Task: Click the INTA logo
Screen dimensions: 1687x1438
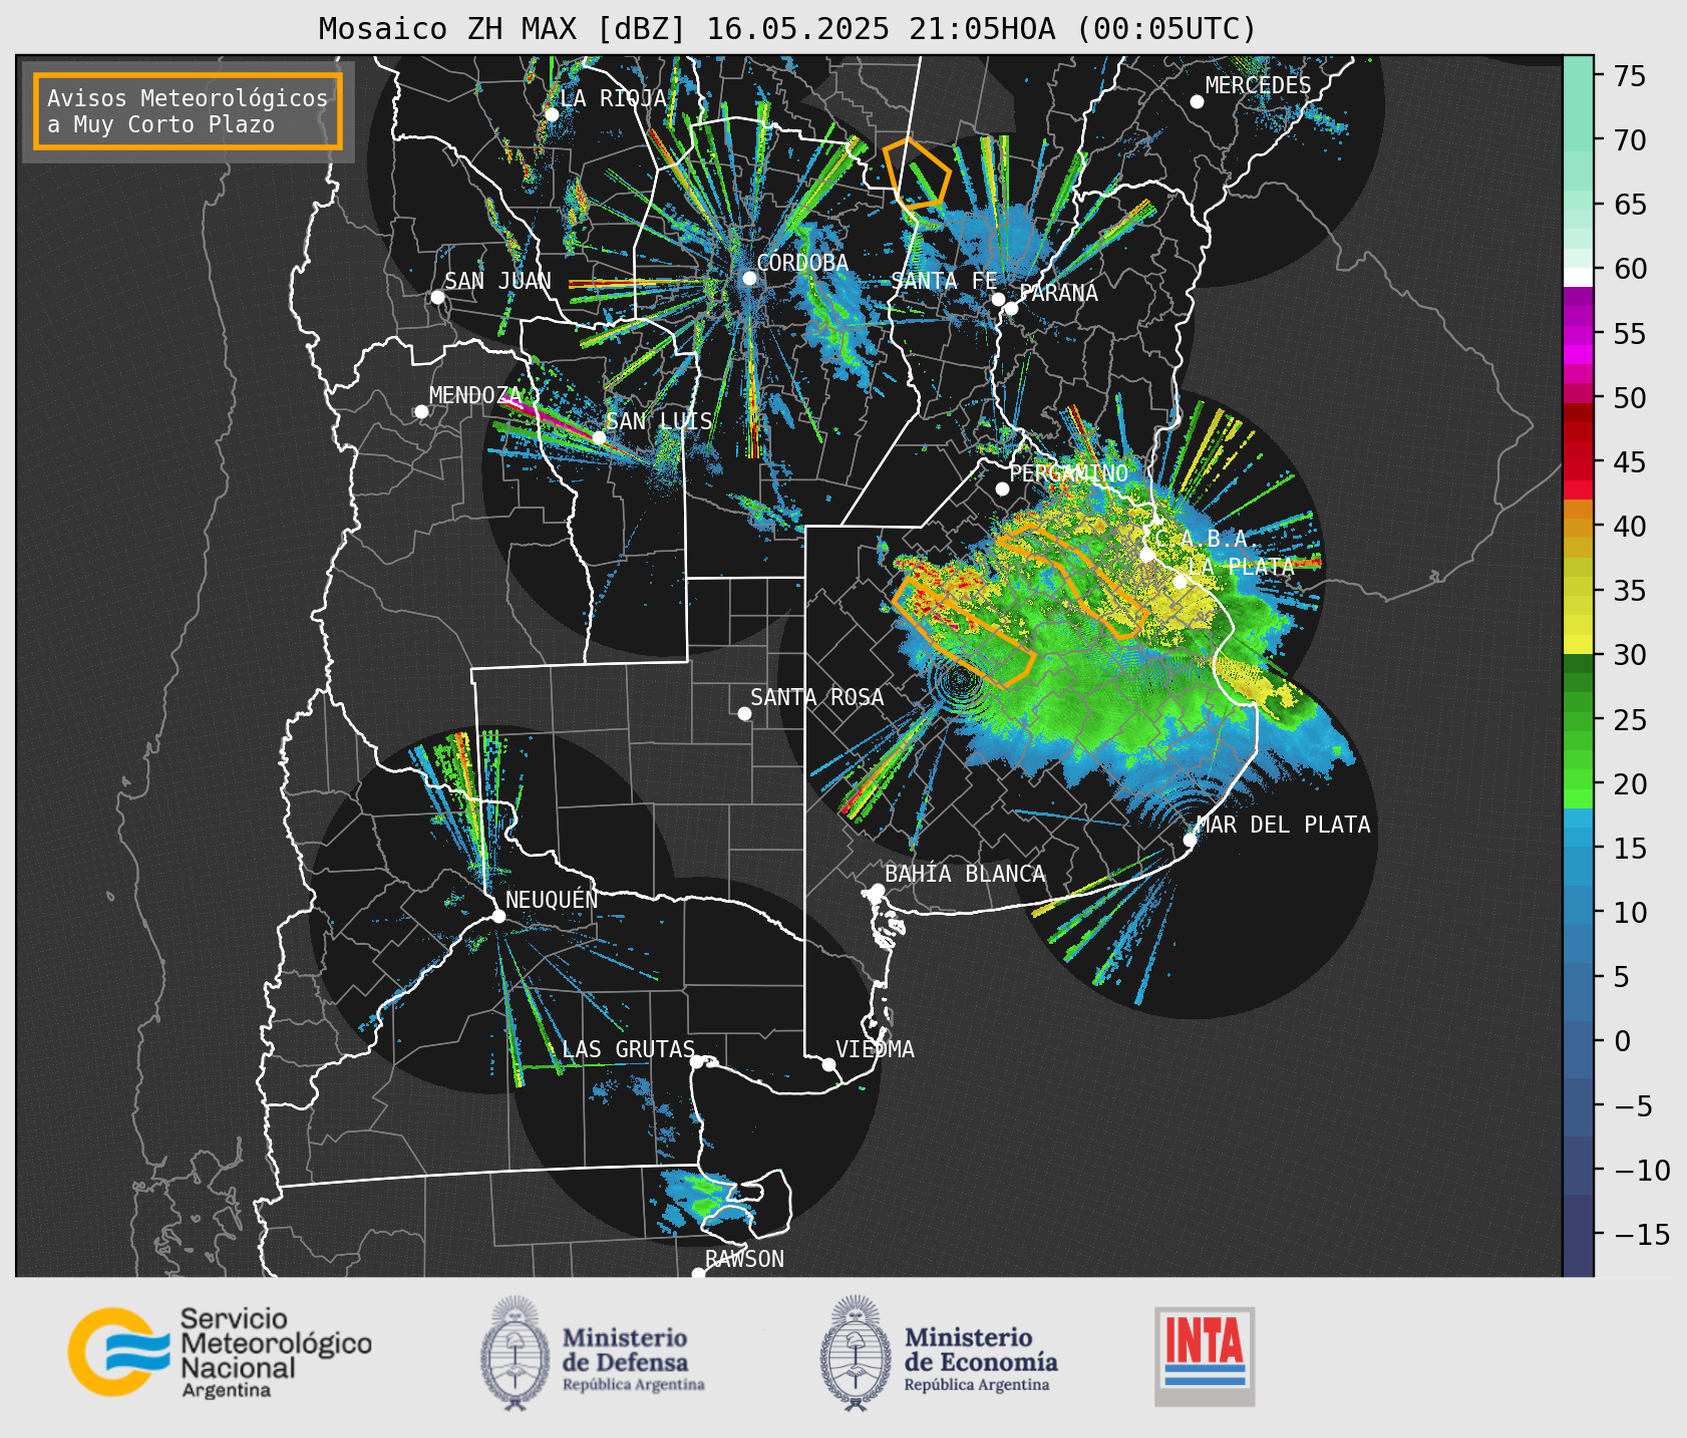Action: (x=1205, y=1356)
